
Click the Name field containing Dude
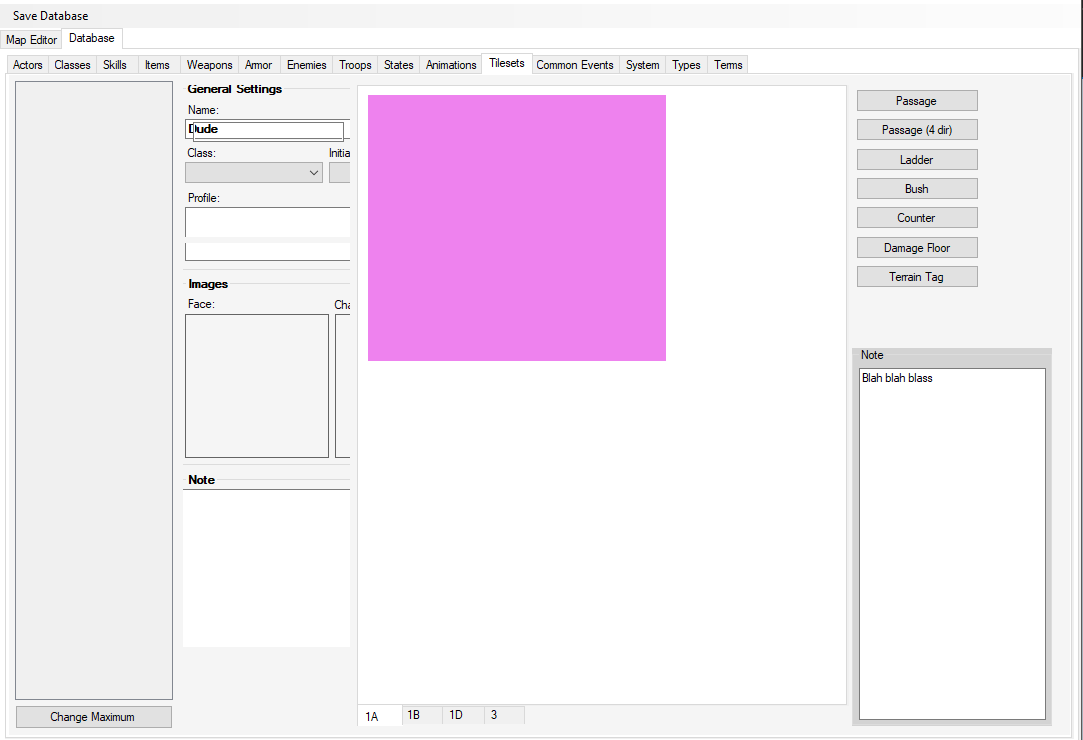[267, 129]
